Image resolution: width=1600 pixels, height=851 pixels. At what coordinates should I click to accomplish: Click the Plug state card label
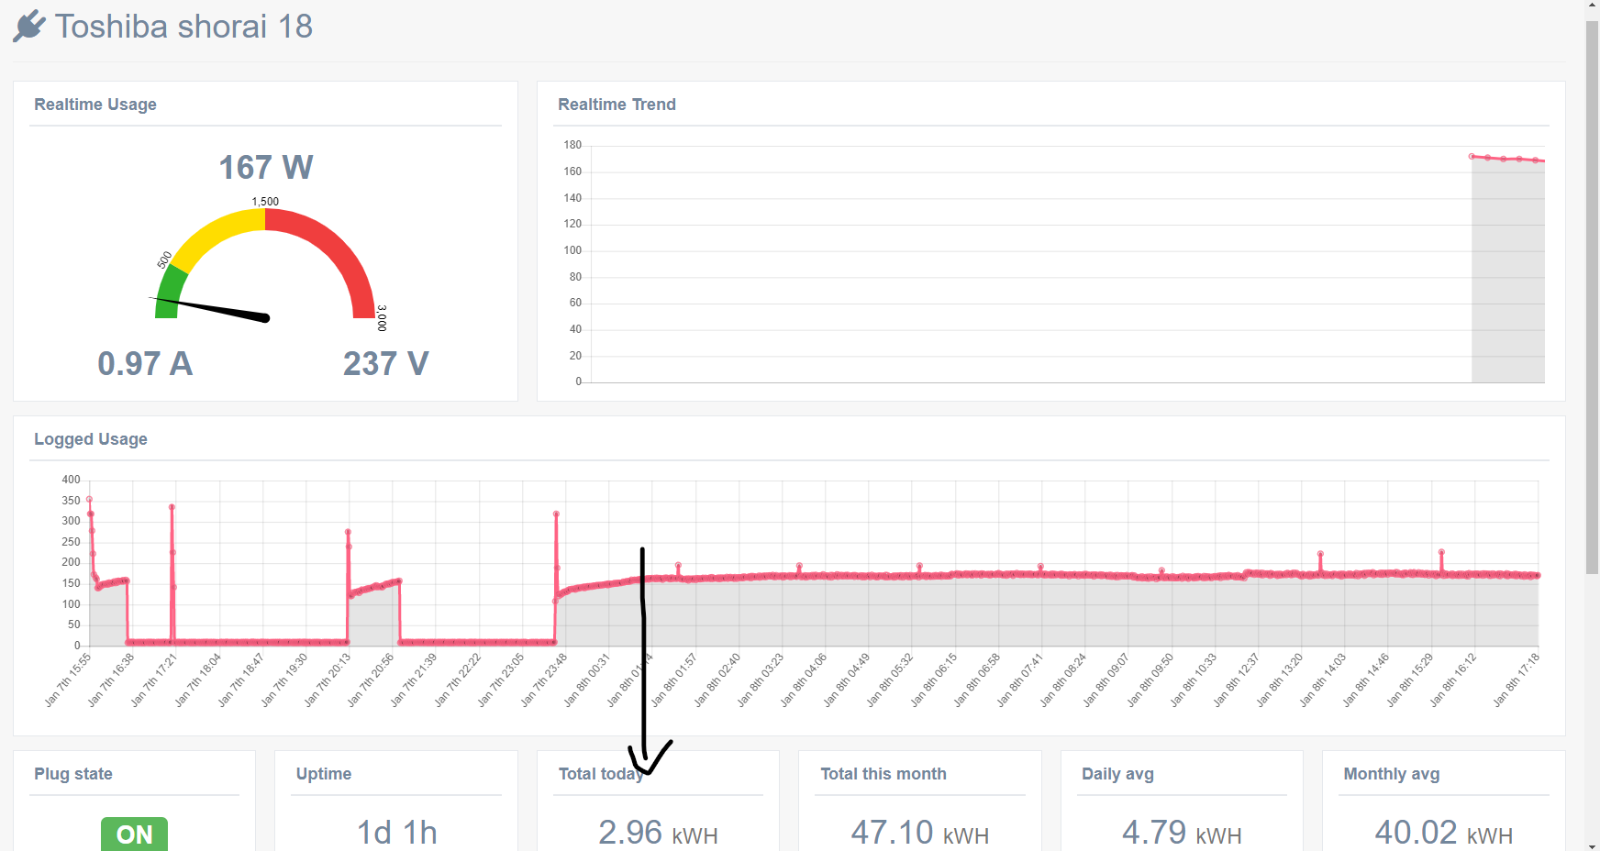pos(73,774)
